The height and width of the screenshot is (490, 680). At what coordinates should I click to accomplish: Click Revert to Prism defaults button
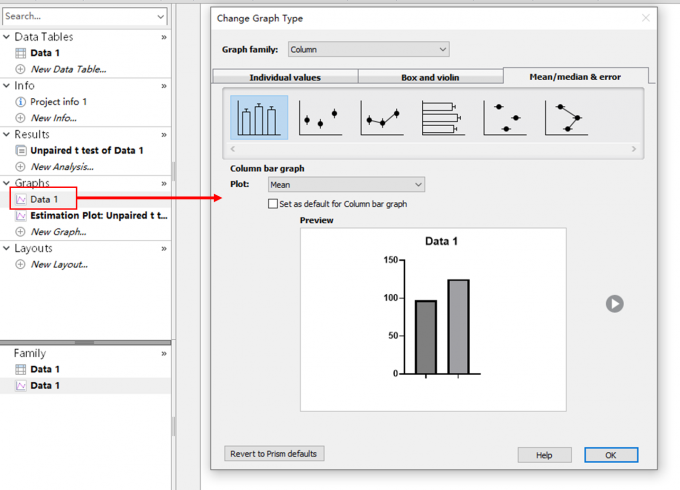tap(274, 454)
